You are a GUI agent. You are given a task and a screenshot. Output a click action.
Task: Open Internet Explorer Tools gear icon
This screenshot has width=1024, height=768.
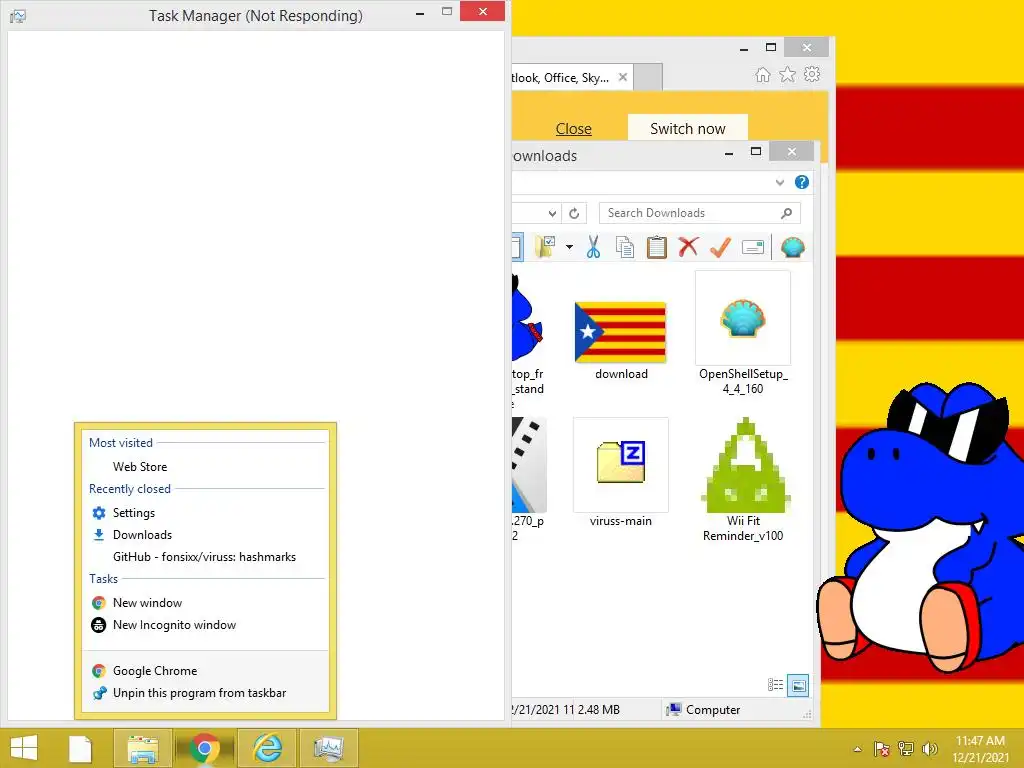[812, 74]
